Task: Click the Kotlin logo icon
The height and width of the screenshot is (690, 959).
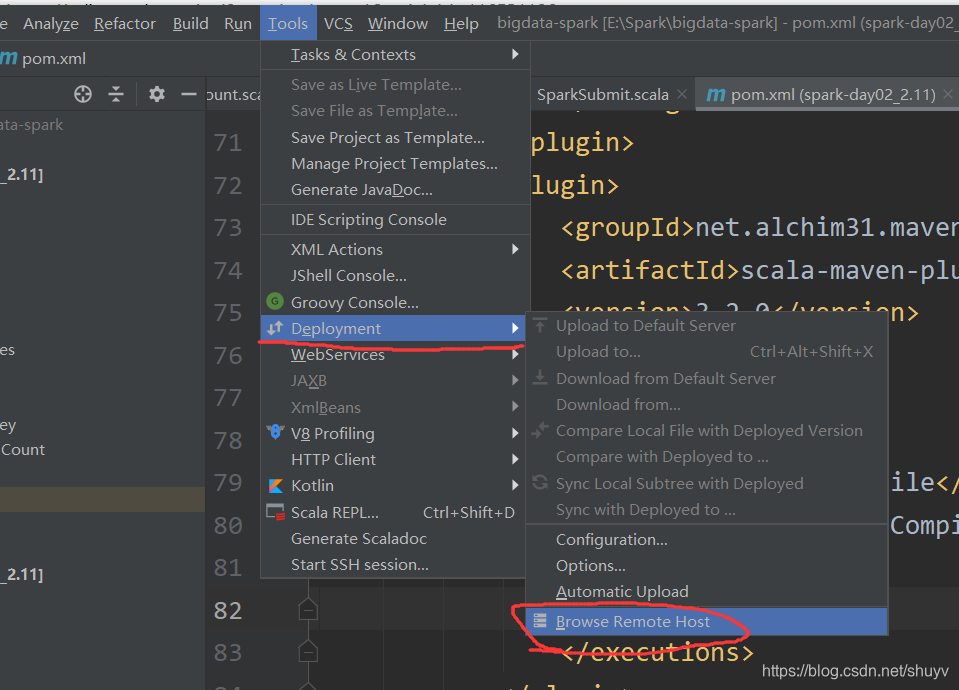Action: (x=276, y=486)
